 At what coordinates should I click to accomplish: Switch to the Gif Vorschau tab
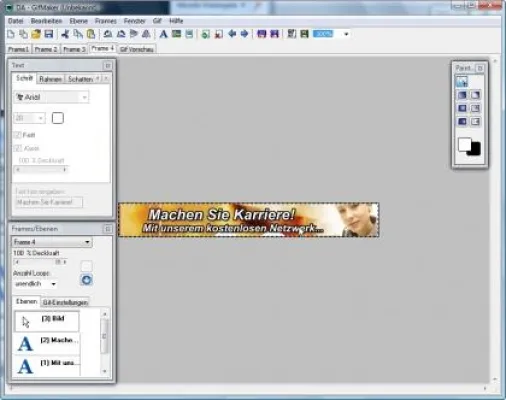pos(137,49)
